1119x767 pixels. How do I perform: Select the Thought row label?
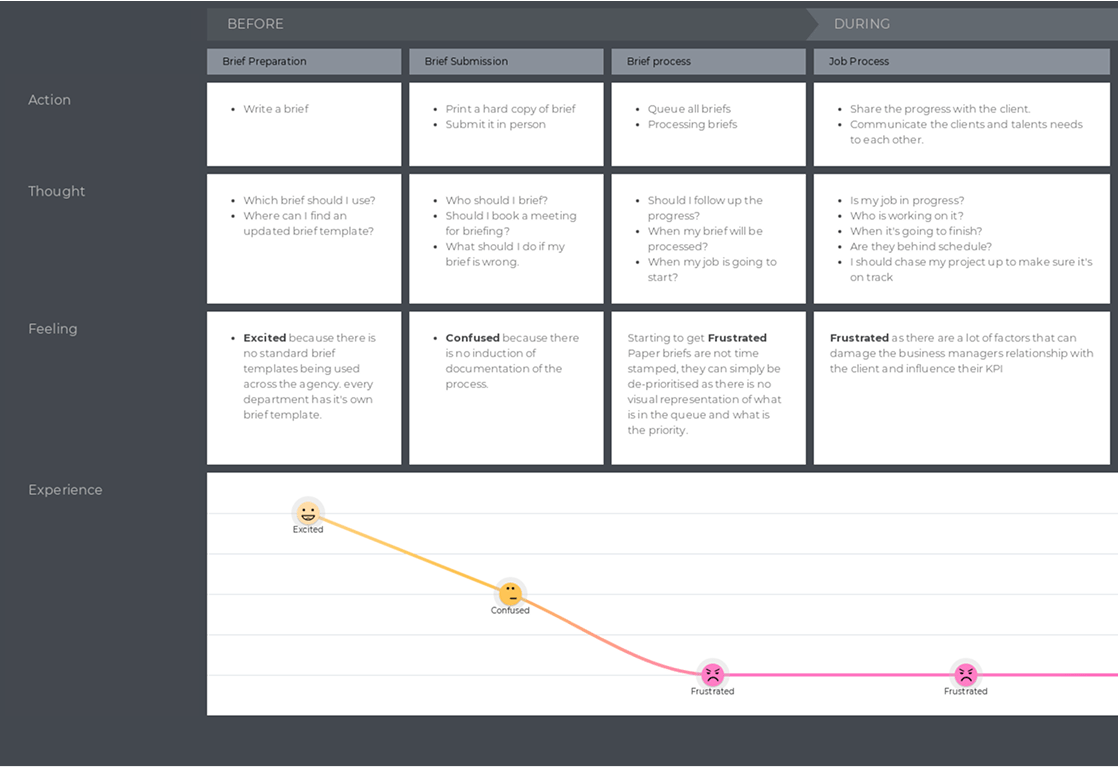coord(57,192)
